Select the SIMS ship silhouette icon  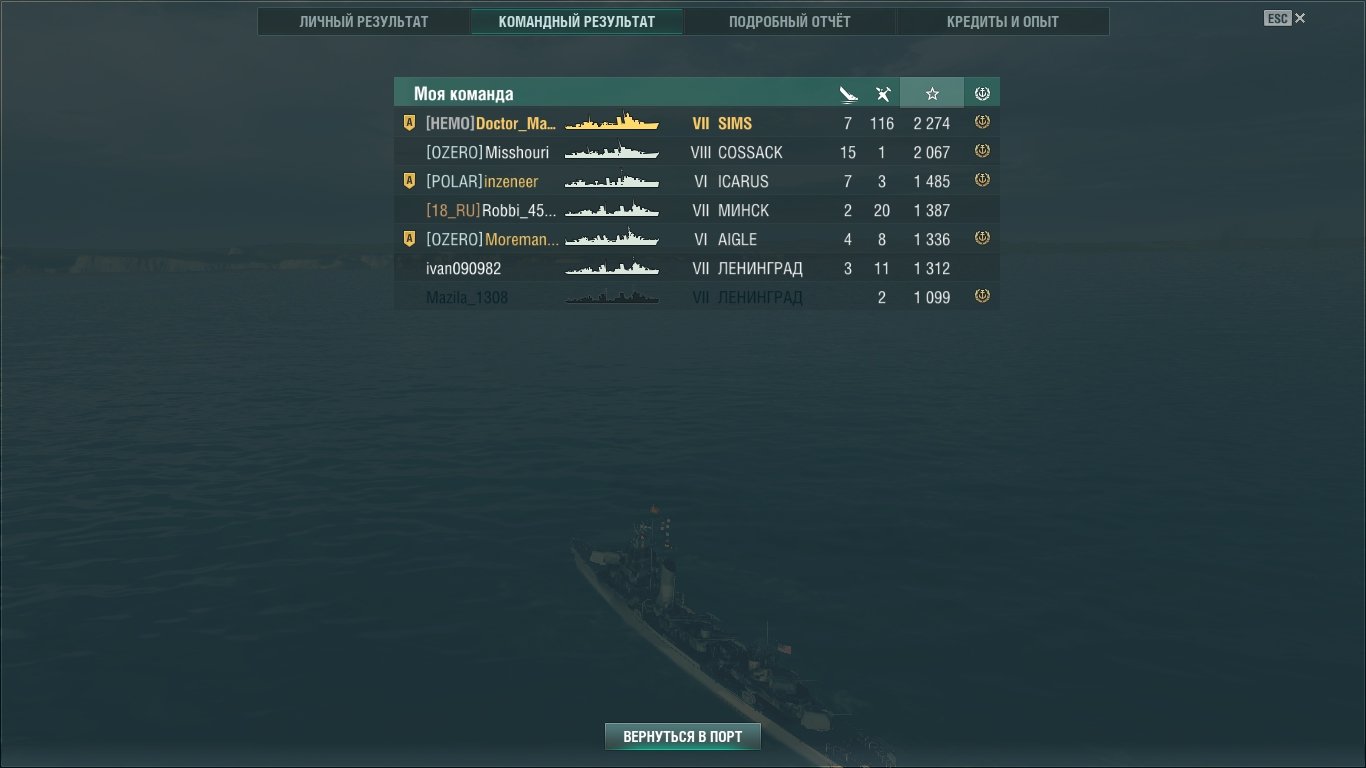point(612,123)
